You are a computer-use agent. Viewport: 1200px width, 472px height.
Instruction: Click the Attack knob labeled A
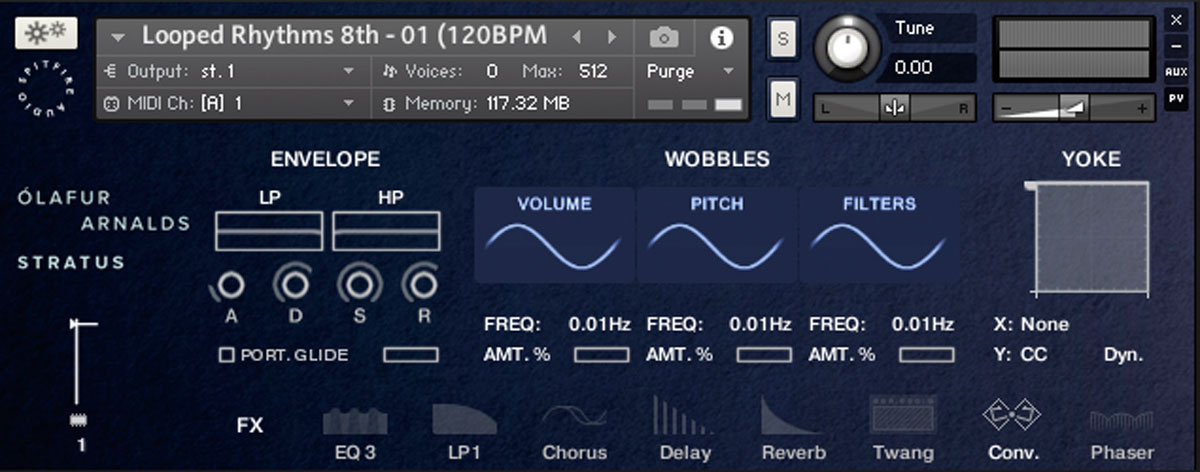[230, 286]
